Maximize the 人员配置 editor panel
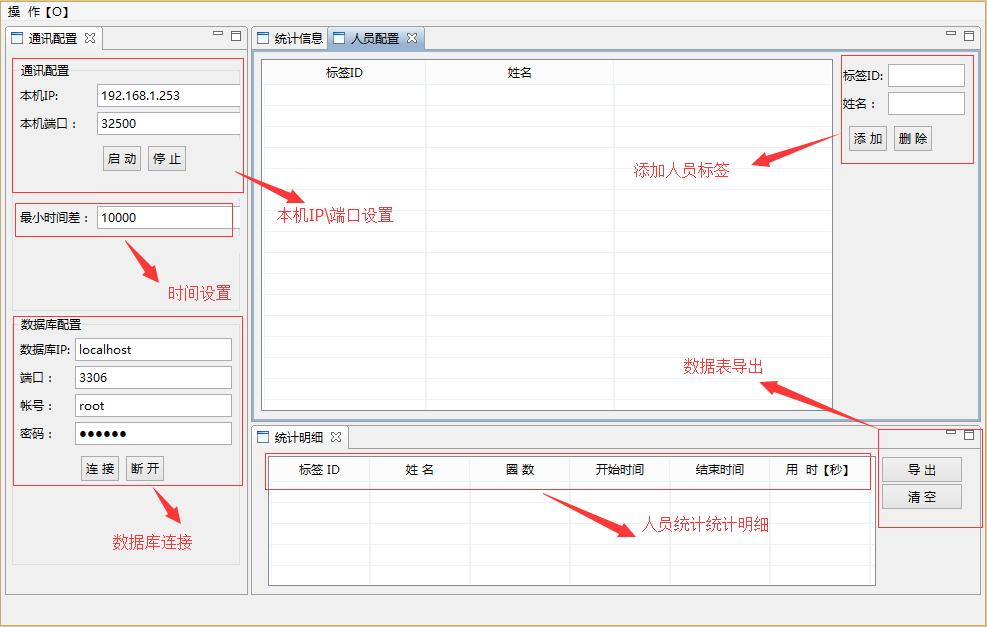 coord(969,36)
